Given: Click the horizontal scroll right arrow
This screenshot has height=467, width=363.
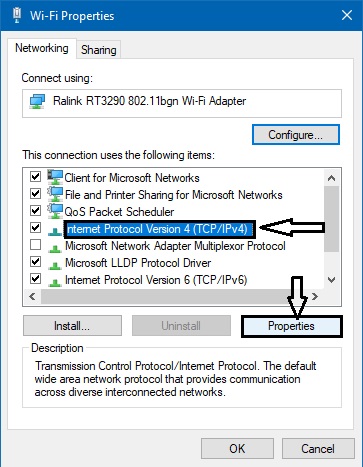Looking at the screenshot, I should pyautogui.click(x=315, y=296).
